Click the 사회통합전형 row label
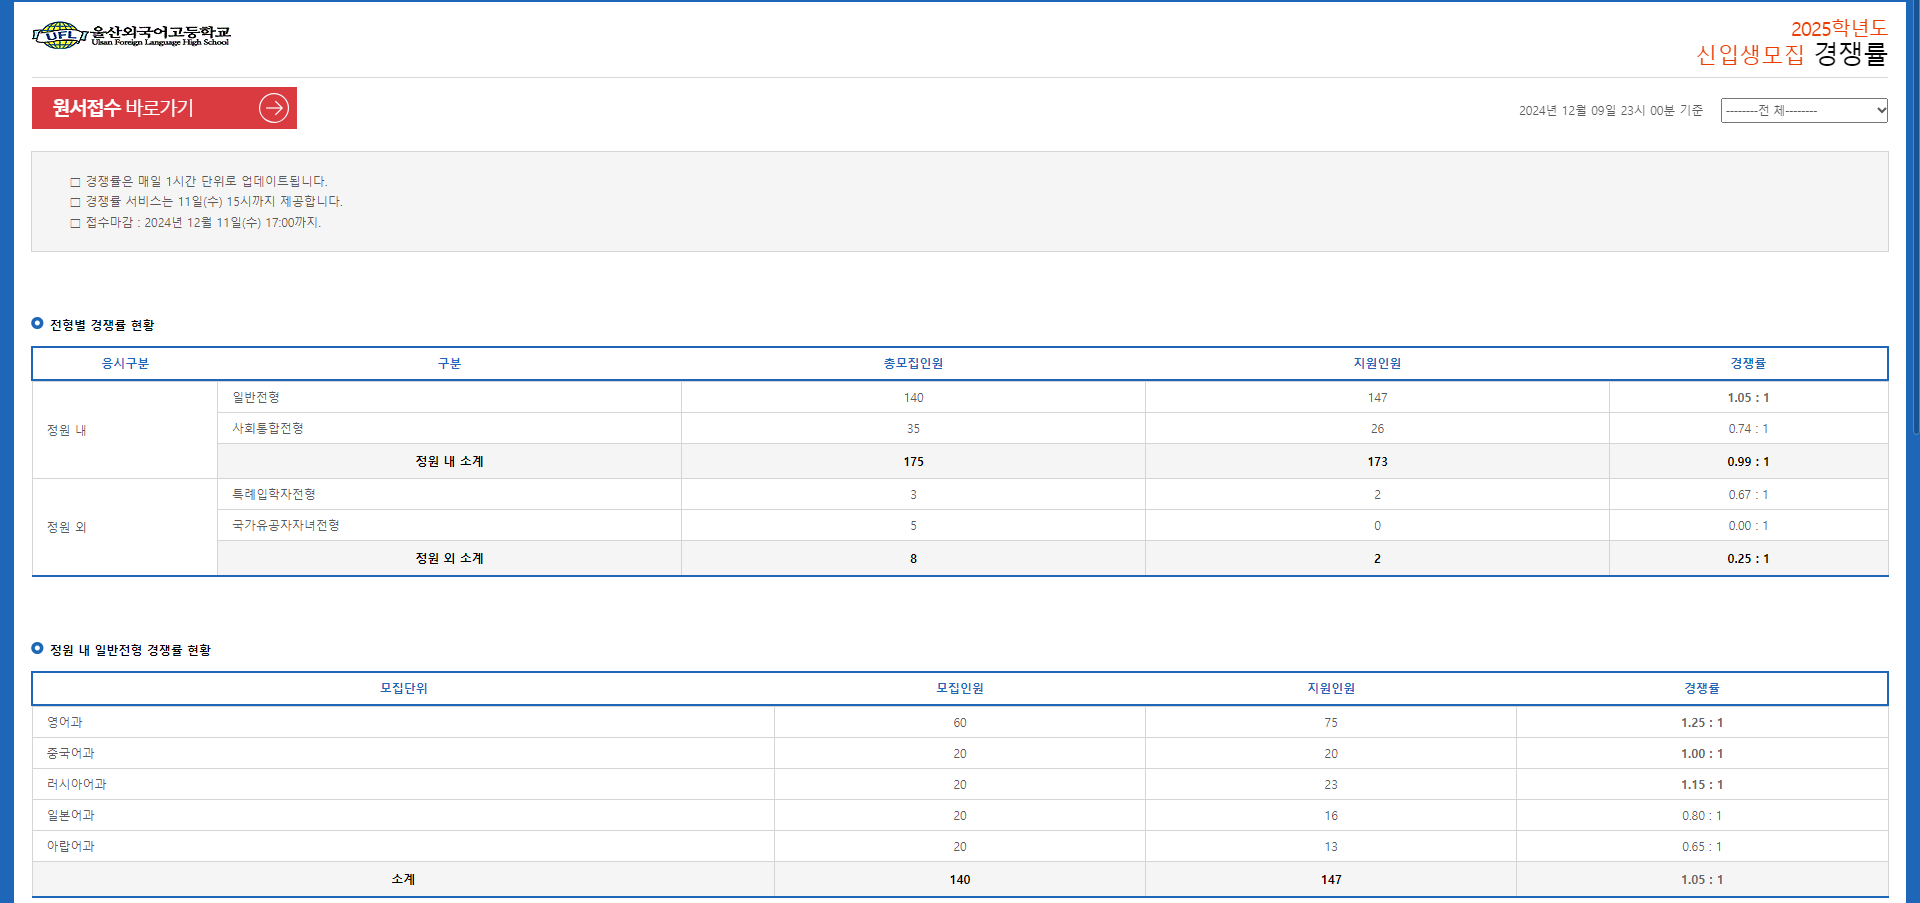Viewport: 1920px width, 903px height. (268, 428)
